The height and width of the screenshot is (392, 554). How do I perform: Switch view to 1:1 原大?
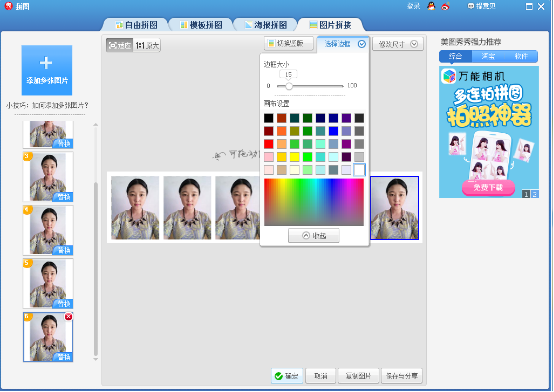[x=147, y=45]
